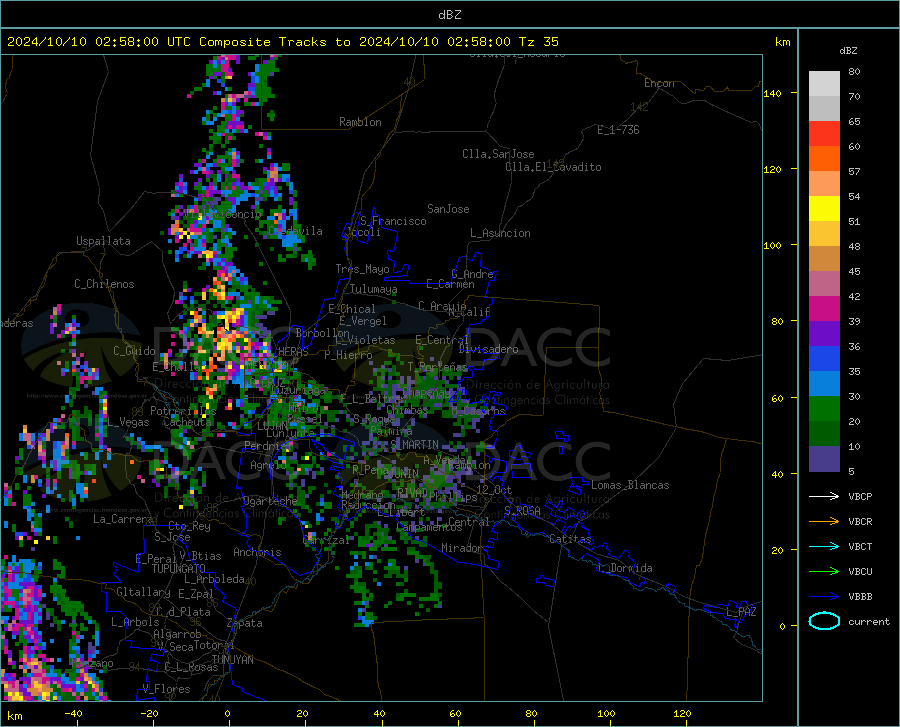Click the 120 km horizontal axis label
This screenshot has height=727, width=900.
(x=682, y=713)
